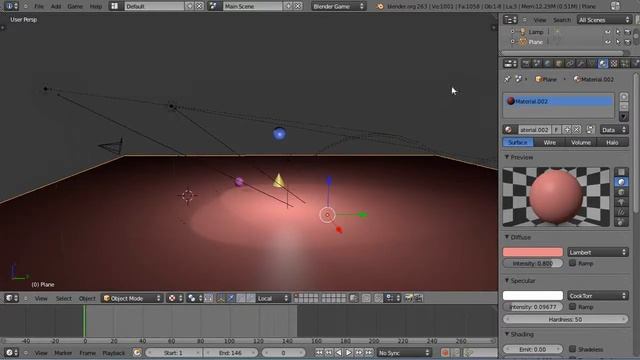The width and height of the screenshot is (640, 360).
Task: Open the All Scenes display dropdown
Action: [x=604, y=20]
